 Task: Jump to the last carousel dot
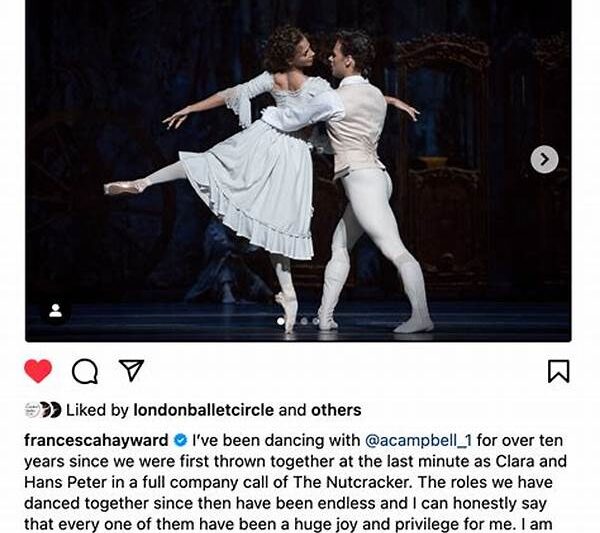316,321
